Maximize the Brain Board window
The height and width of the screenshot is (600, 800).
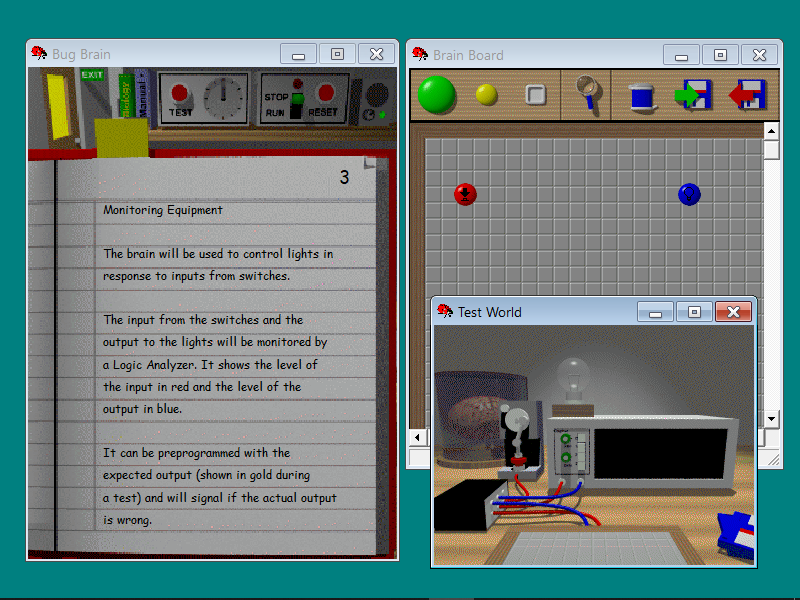pyautogui.click(x=720, y=55)
